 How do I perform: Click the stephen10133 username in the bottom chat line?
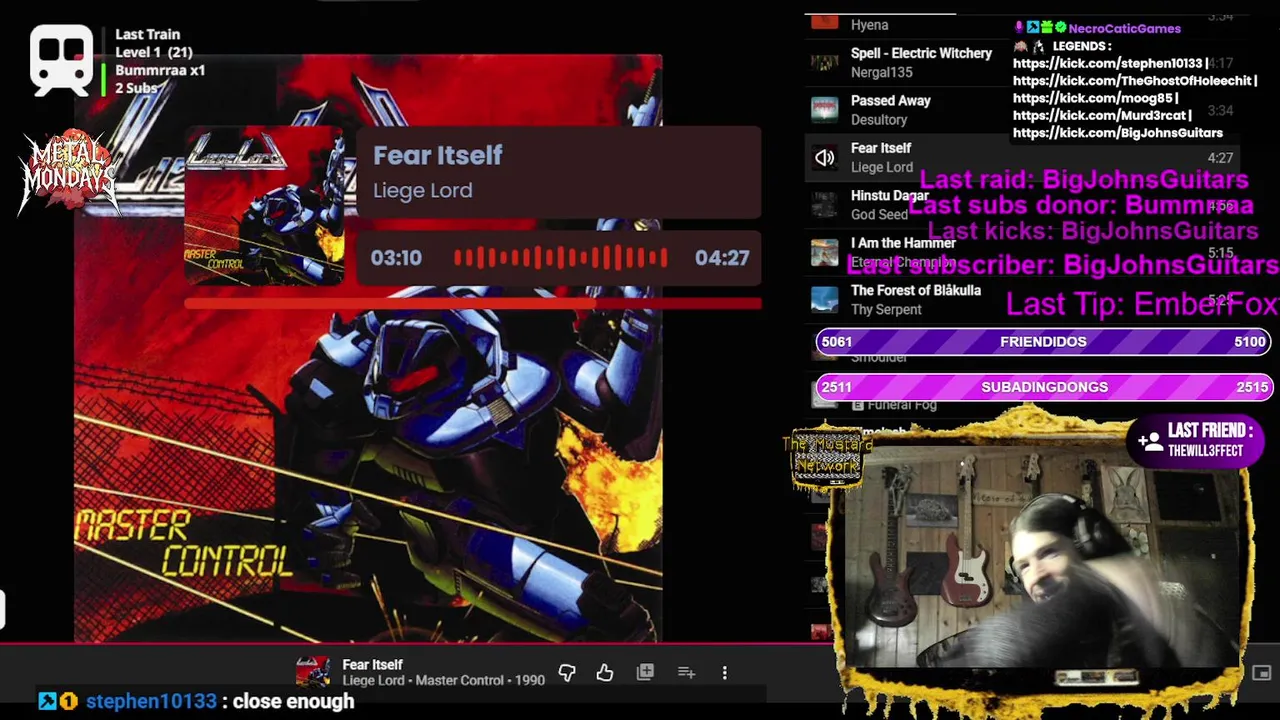pos(151,701)
